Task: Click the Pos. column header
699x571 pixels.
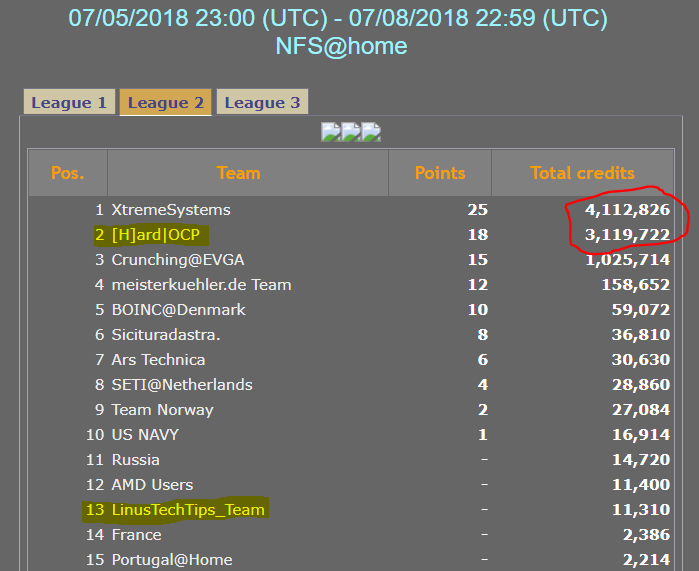Action: coord(68,173)
